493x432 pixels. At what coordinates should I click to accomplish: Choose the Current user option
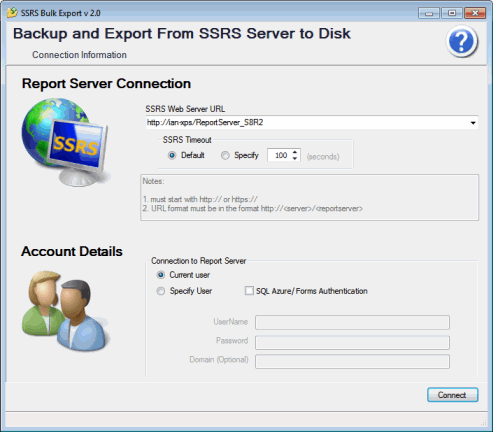click(161, 275)
